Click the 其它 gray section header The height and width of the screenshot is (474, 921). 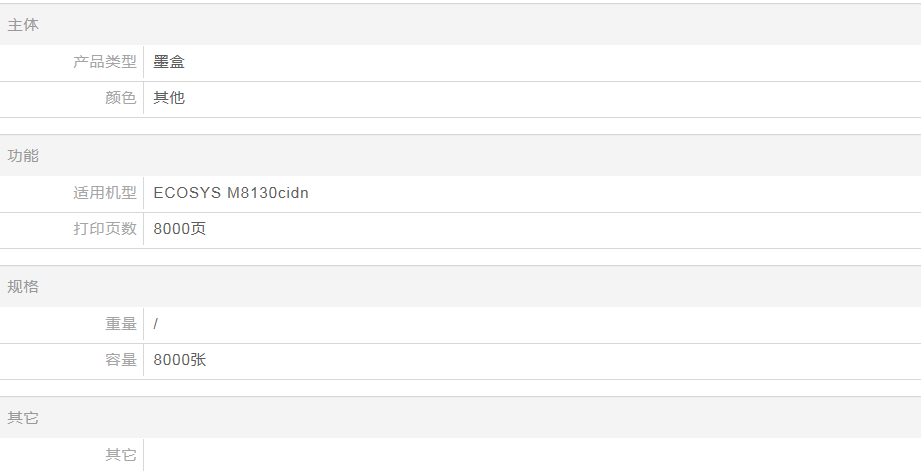pyautogui.click(x=23, y=418)
